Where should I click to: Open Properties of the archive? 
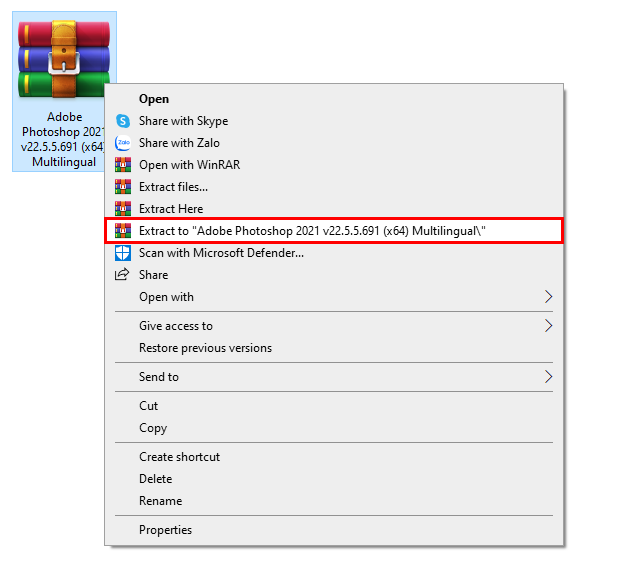(x=165, y=530)
